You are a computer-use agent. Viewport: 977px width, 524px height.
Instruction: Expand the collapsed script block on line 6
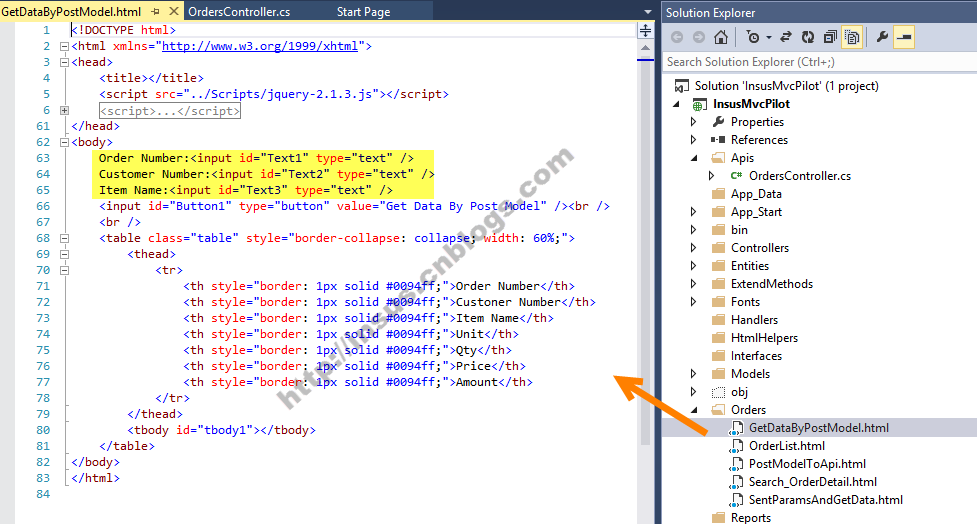[64, 110]
